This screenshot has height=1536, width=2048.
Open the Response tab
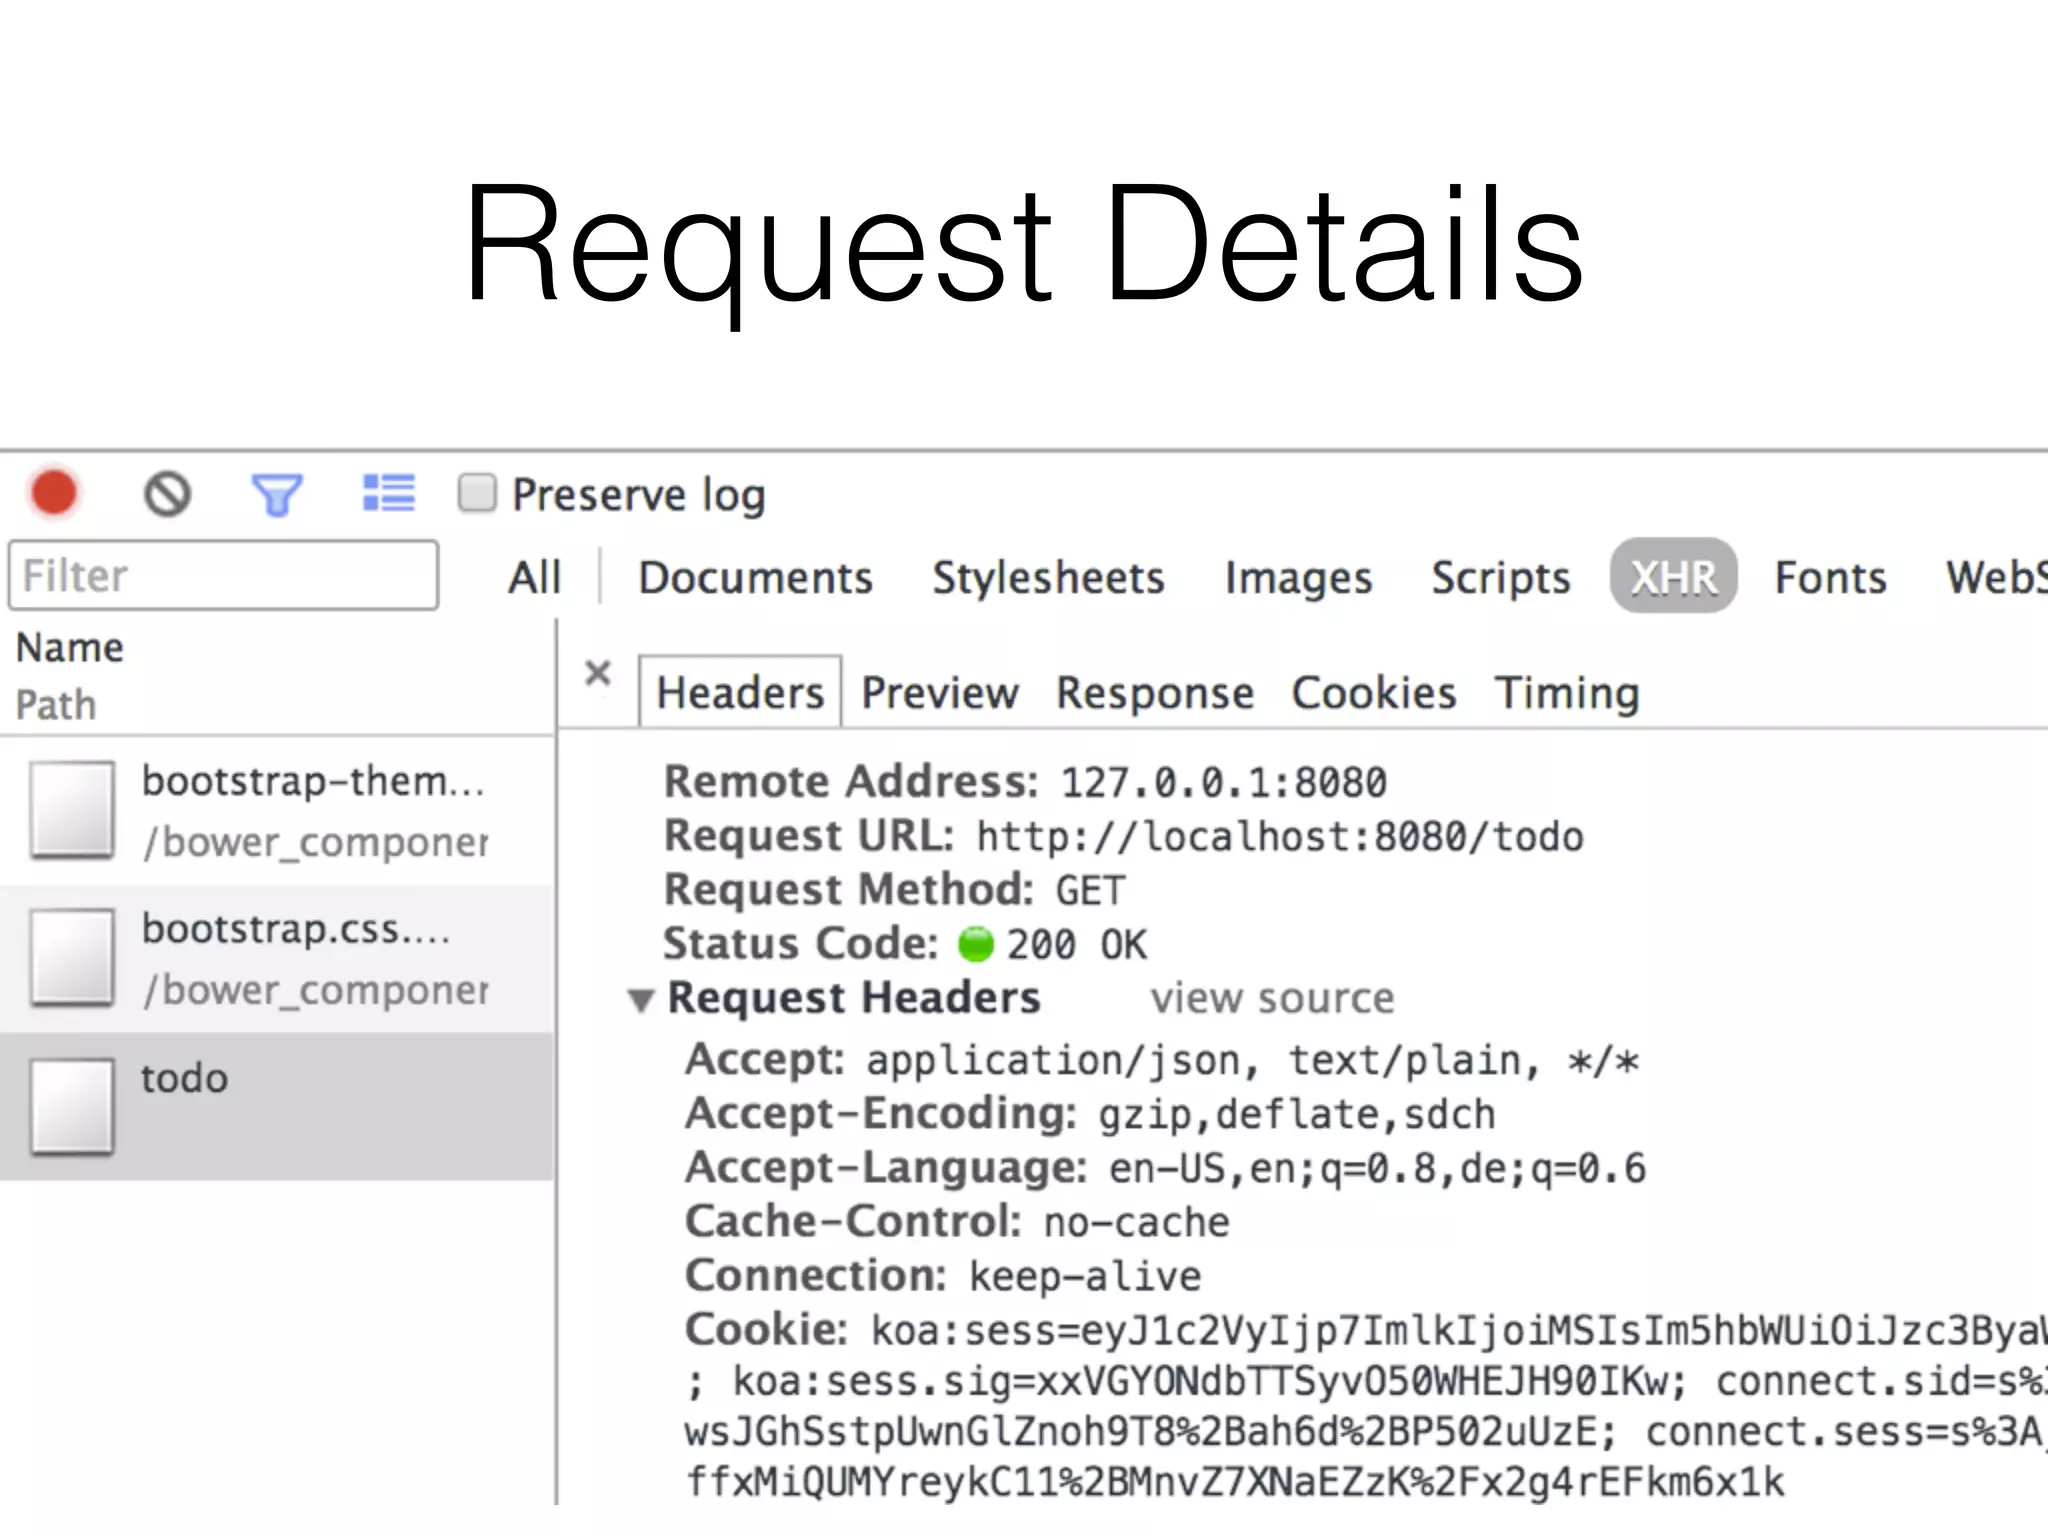point(1155,693)
